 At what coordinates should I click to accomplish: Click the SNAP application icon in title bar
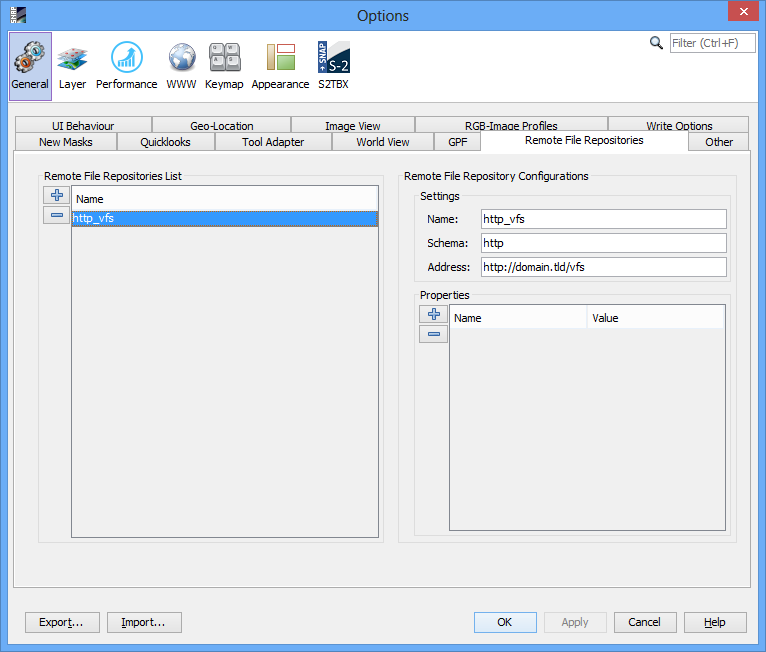[18, 15]
